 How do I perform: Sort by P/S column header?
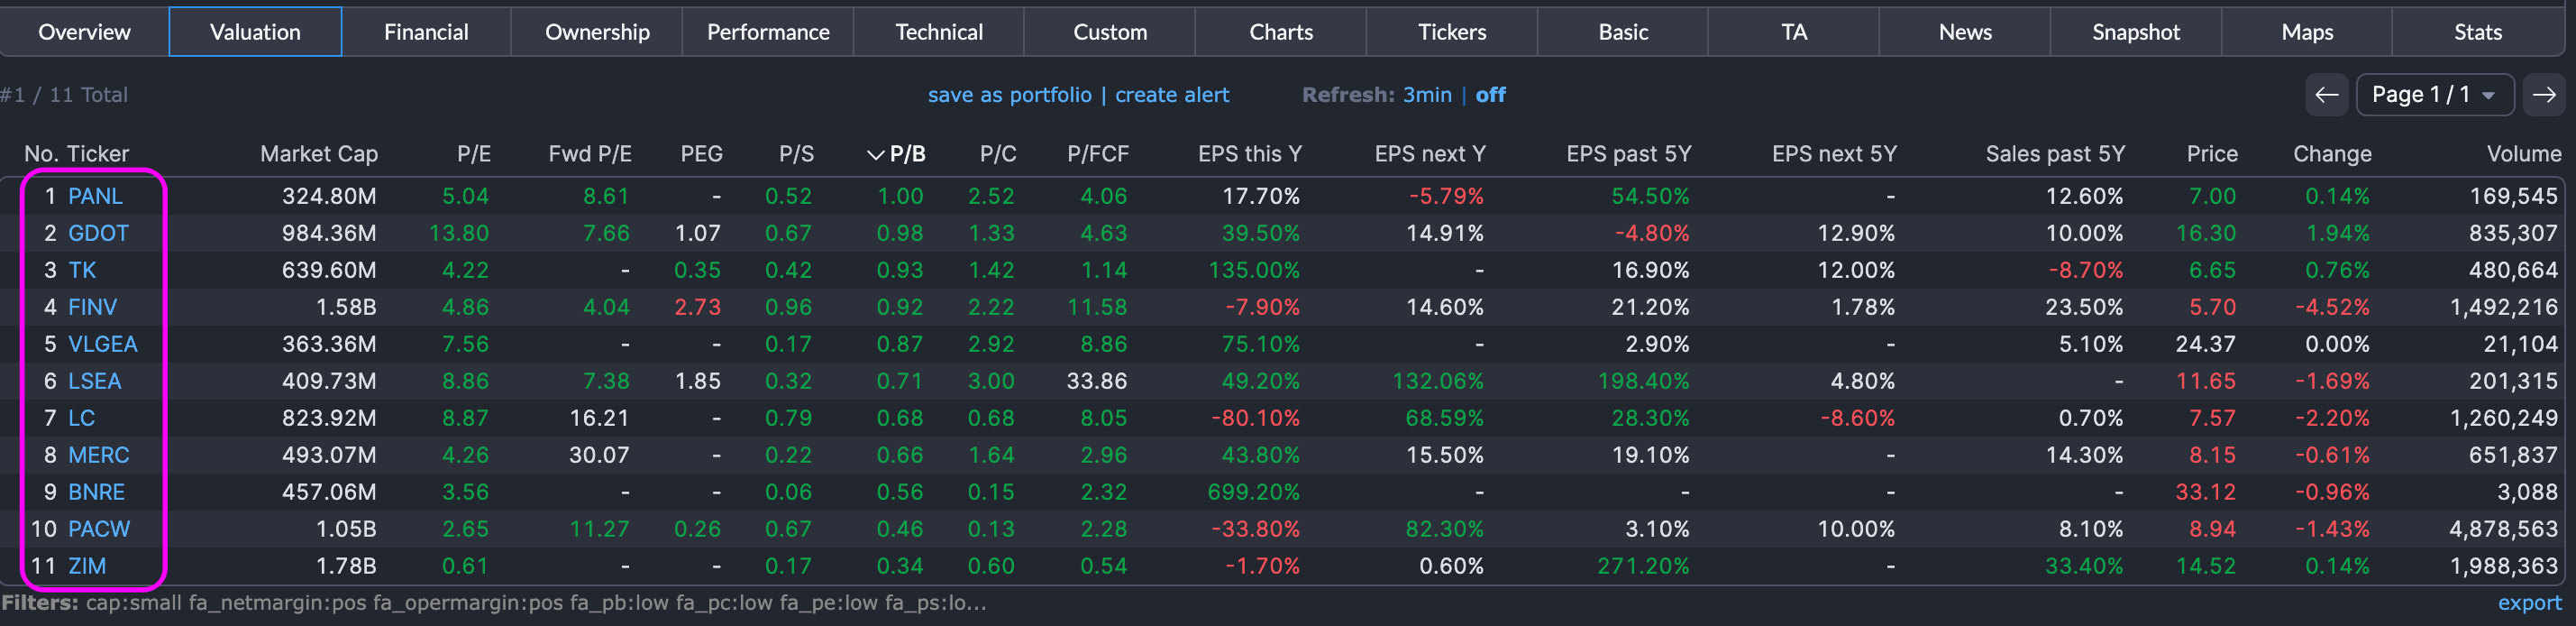(797, 154)
